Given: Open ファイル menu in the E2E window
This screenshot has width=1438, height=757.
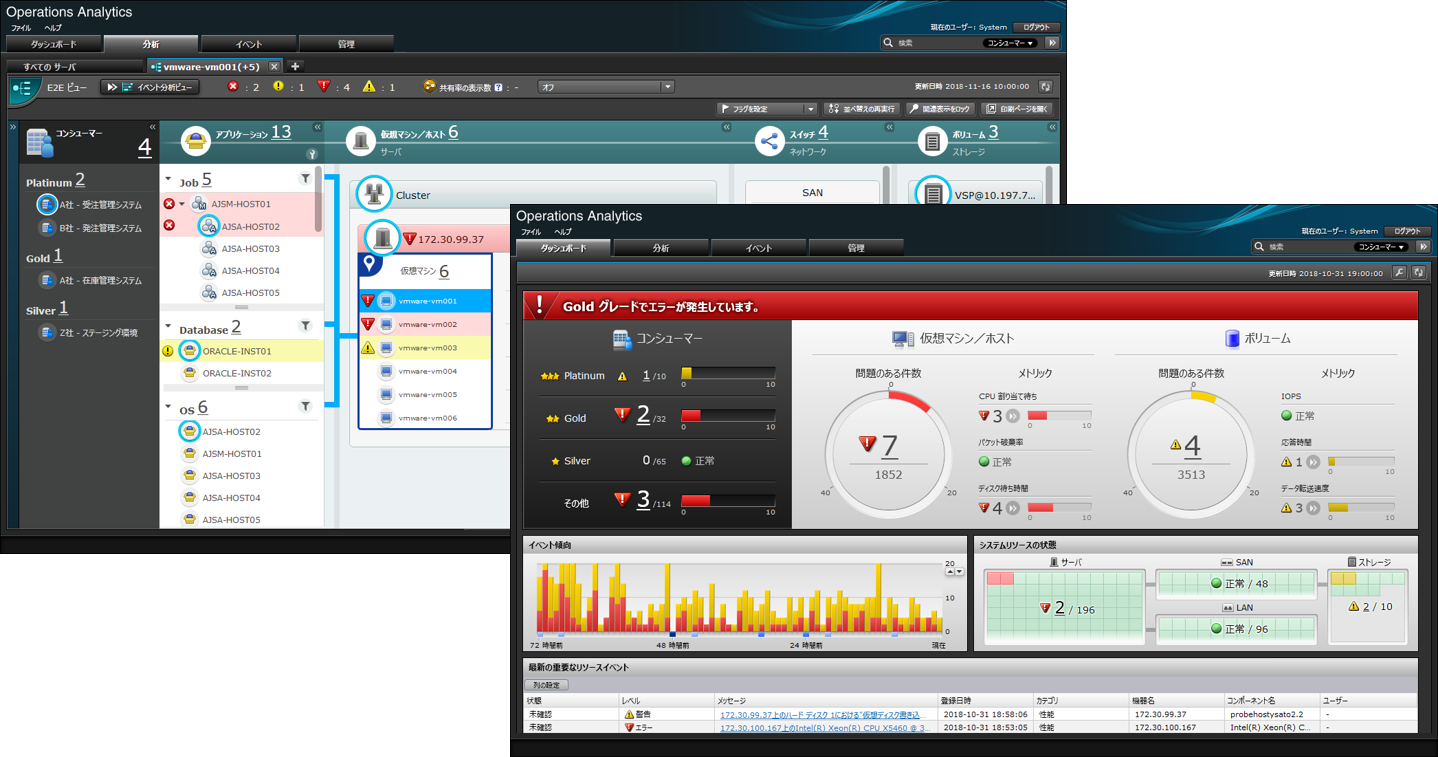Looking at the screenshot, I should [22, 28].
